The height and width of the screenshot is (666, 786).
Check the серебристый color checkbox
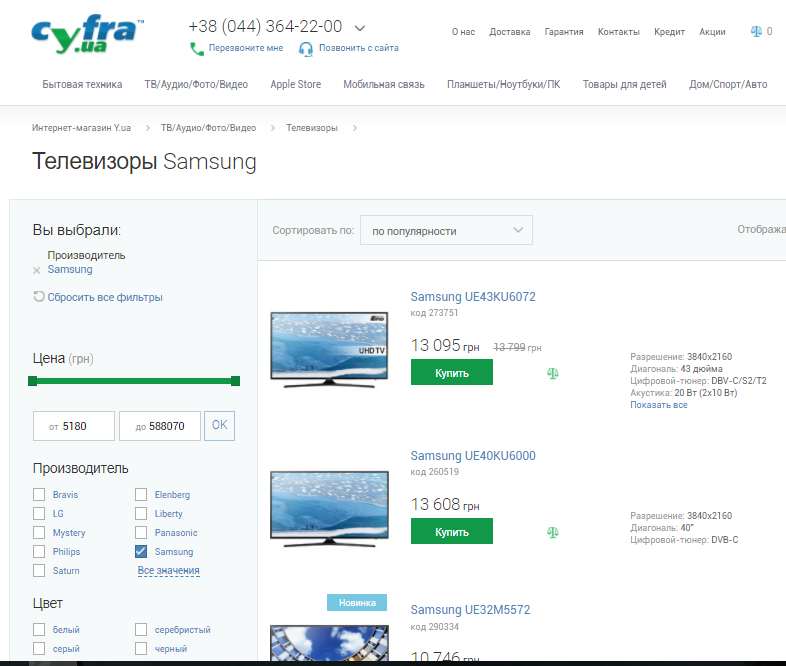point(141,629)
